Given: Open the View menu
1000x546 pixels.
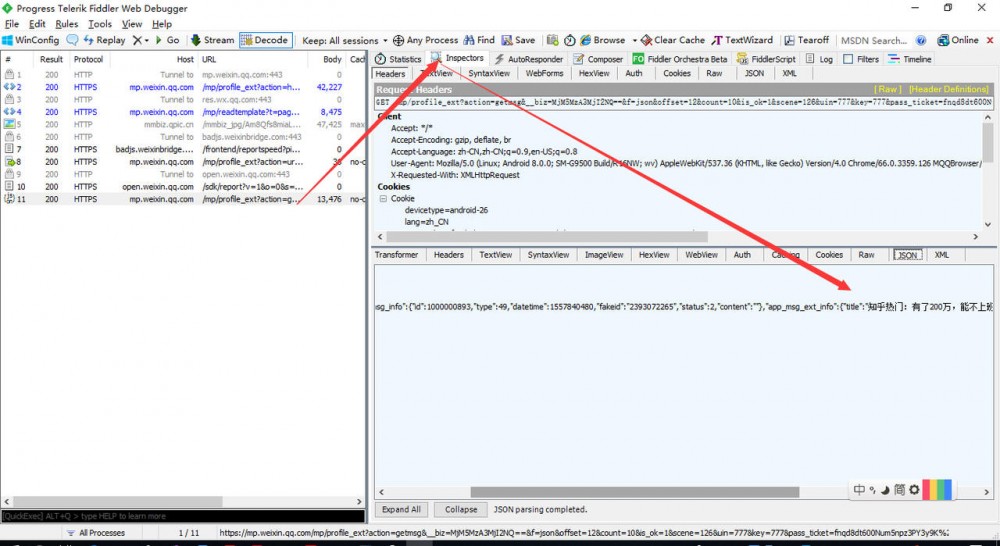Looking at the screenshot, I should pyautogui.click(x=132, y=24).
